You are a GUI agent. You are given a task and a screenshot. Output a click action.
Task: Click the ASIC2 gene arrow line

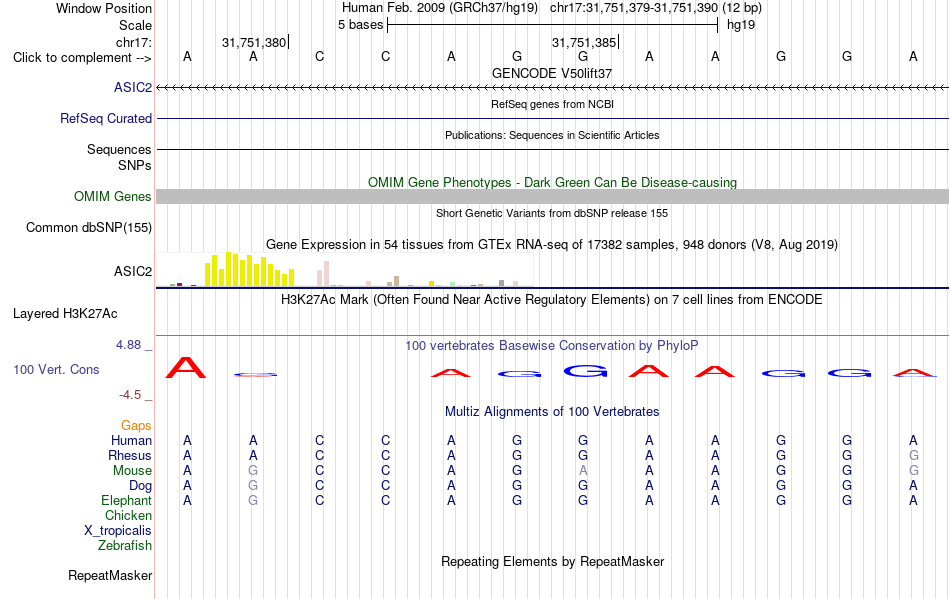click(x=553, y=88)
